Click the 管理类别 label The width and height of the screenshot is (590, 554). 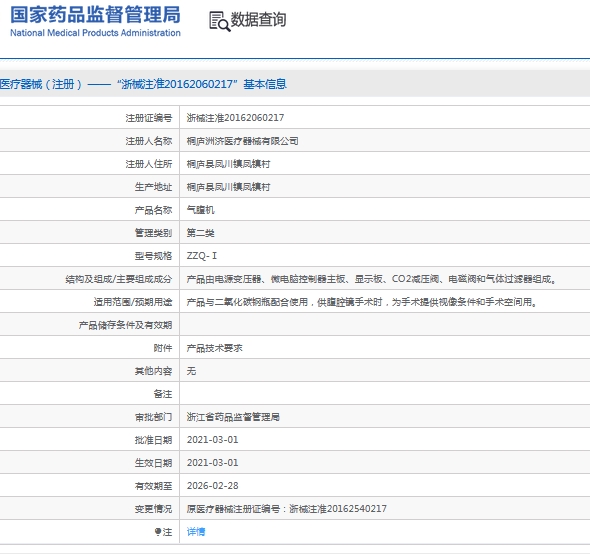coord(153,233)
